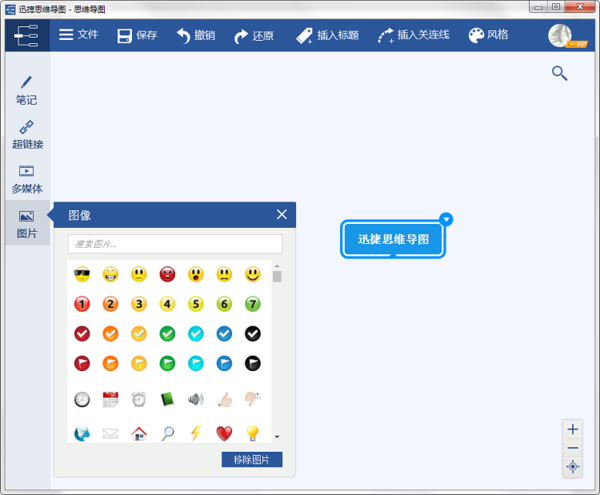Insert the black flag icon
The height and width of the screenshot is (495, 600).
tap(253, 363)
